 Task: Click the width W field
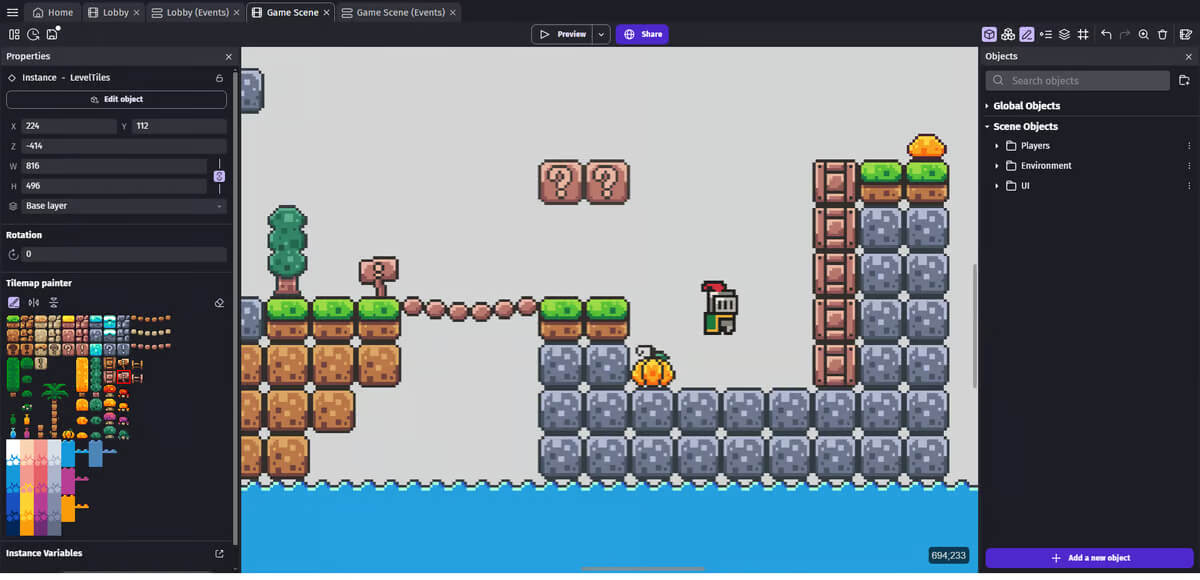pos(114,166)
